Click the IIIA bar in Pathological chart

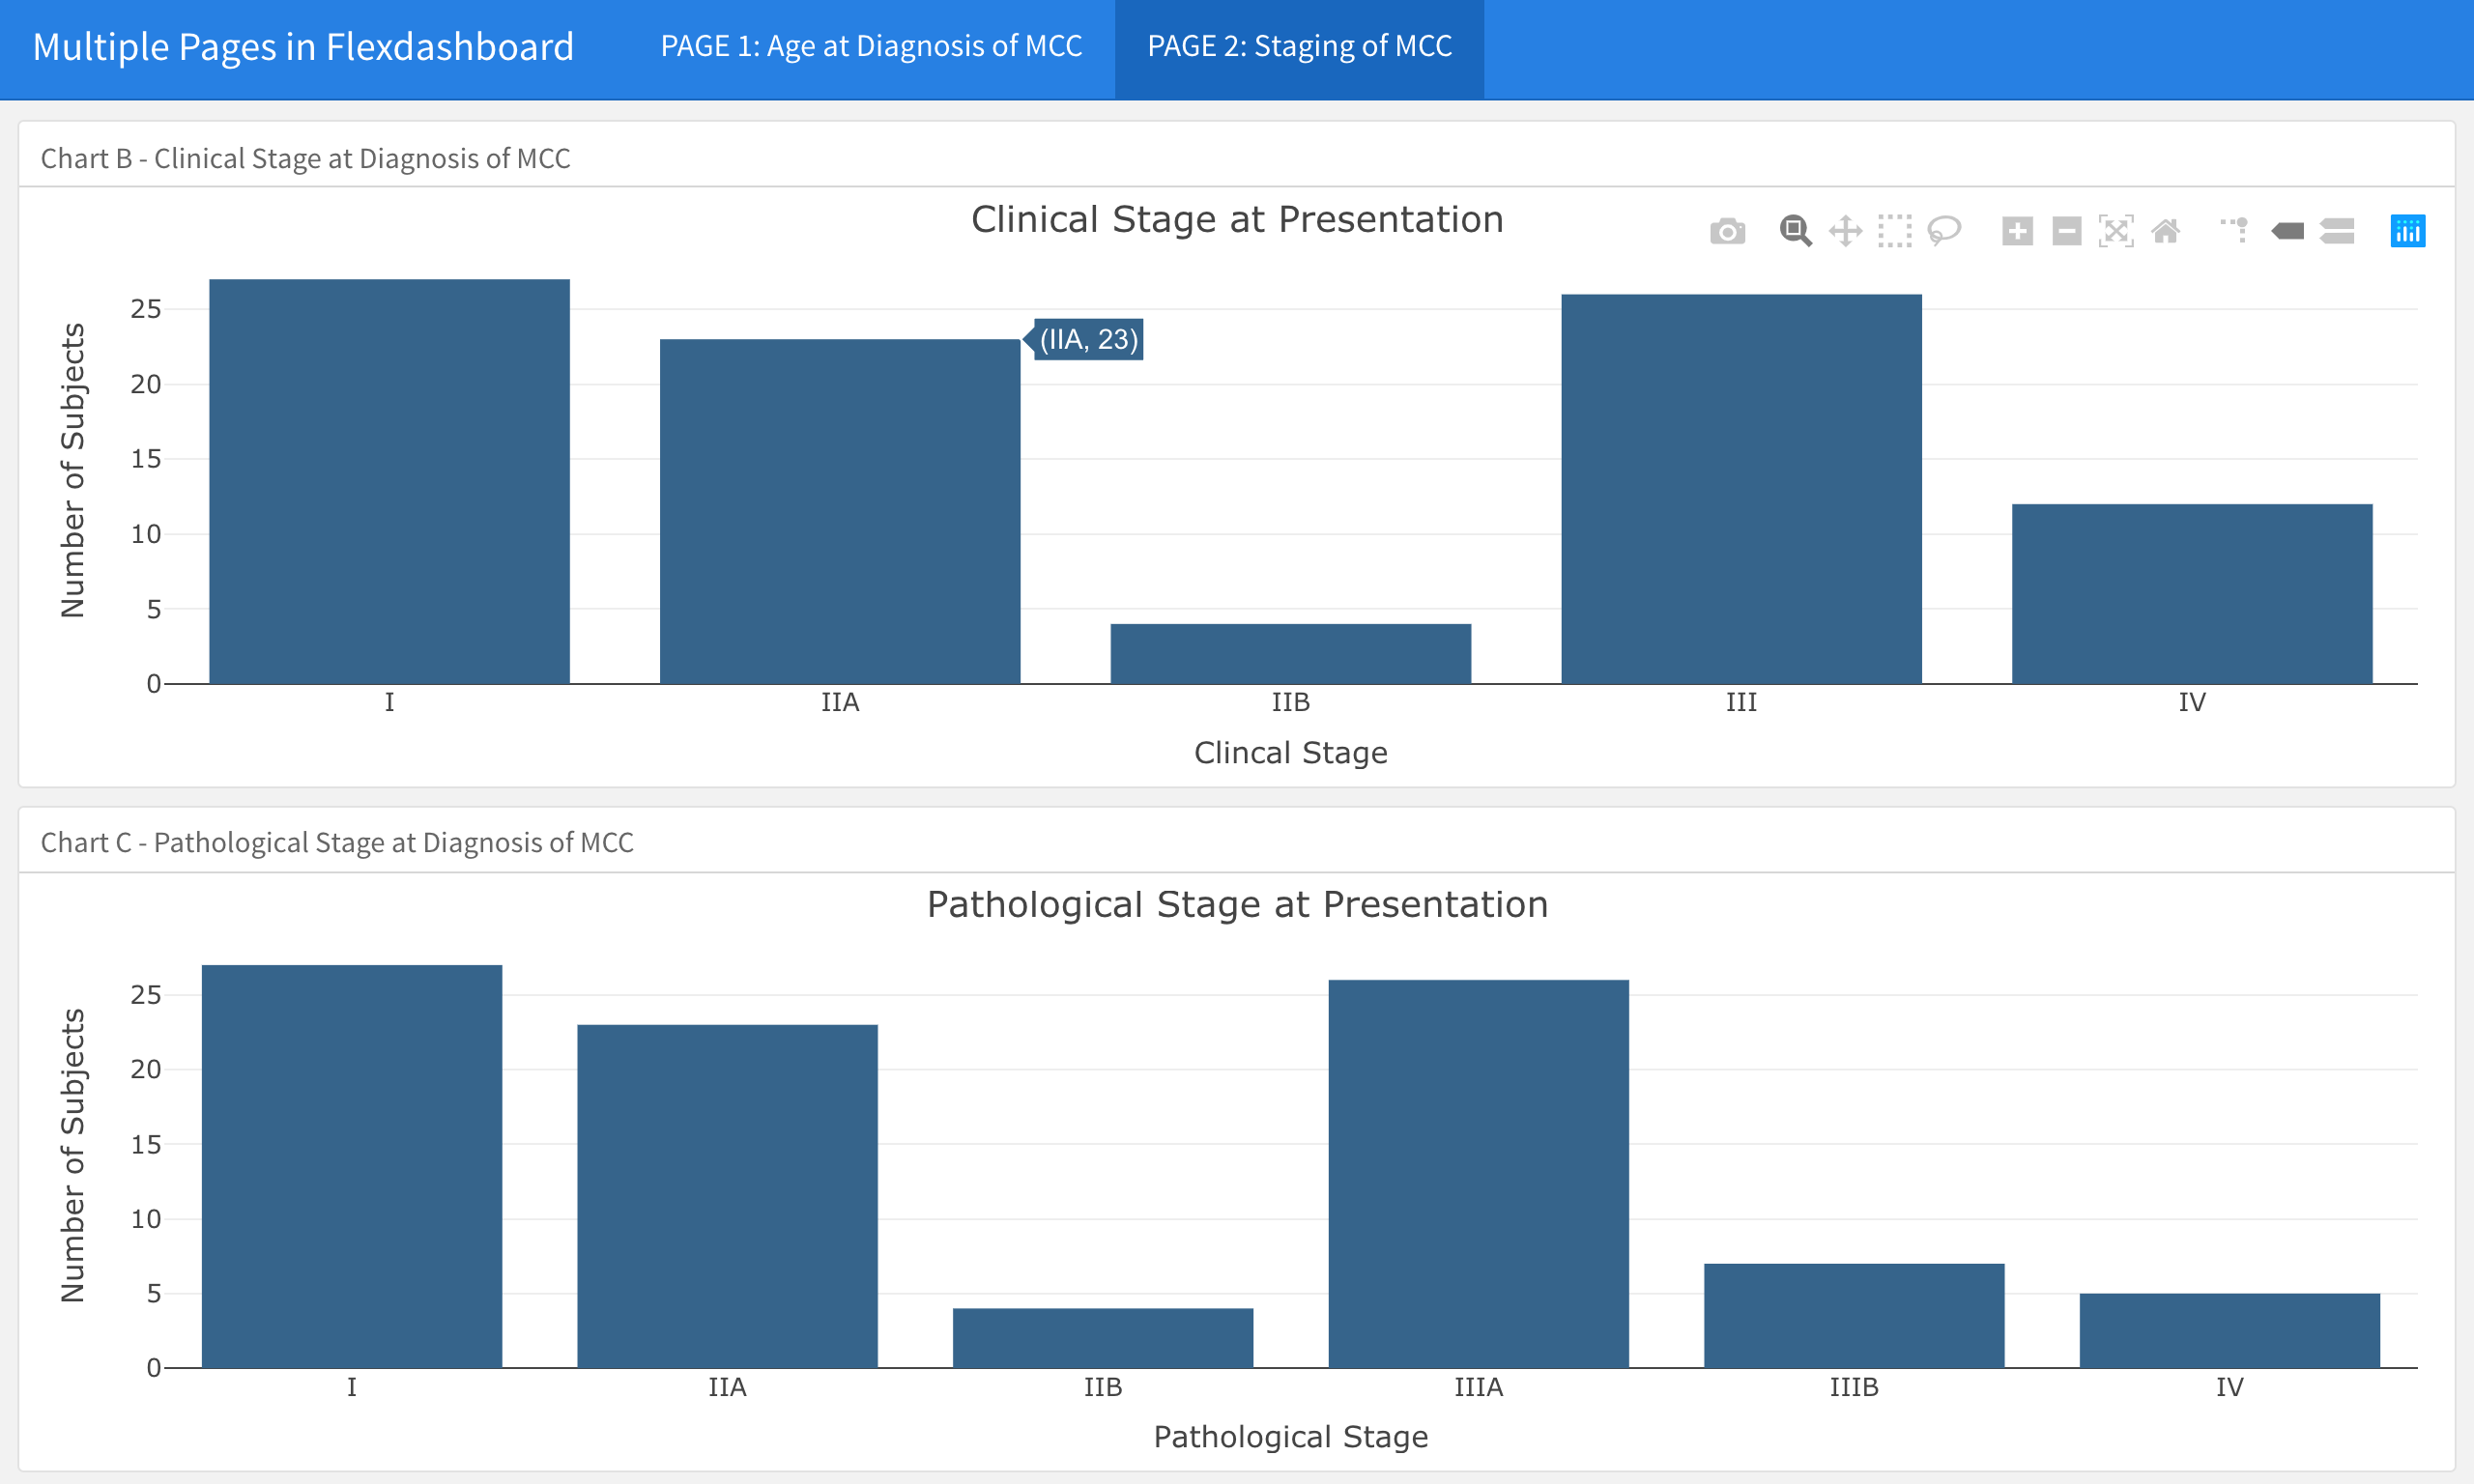[x=1478, y=1174]
